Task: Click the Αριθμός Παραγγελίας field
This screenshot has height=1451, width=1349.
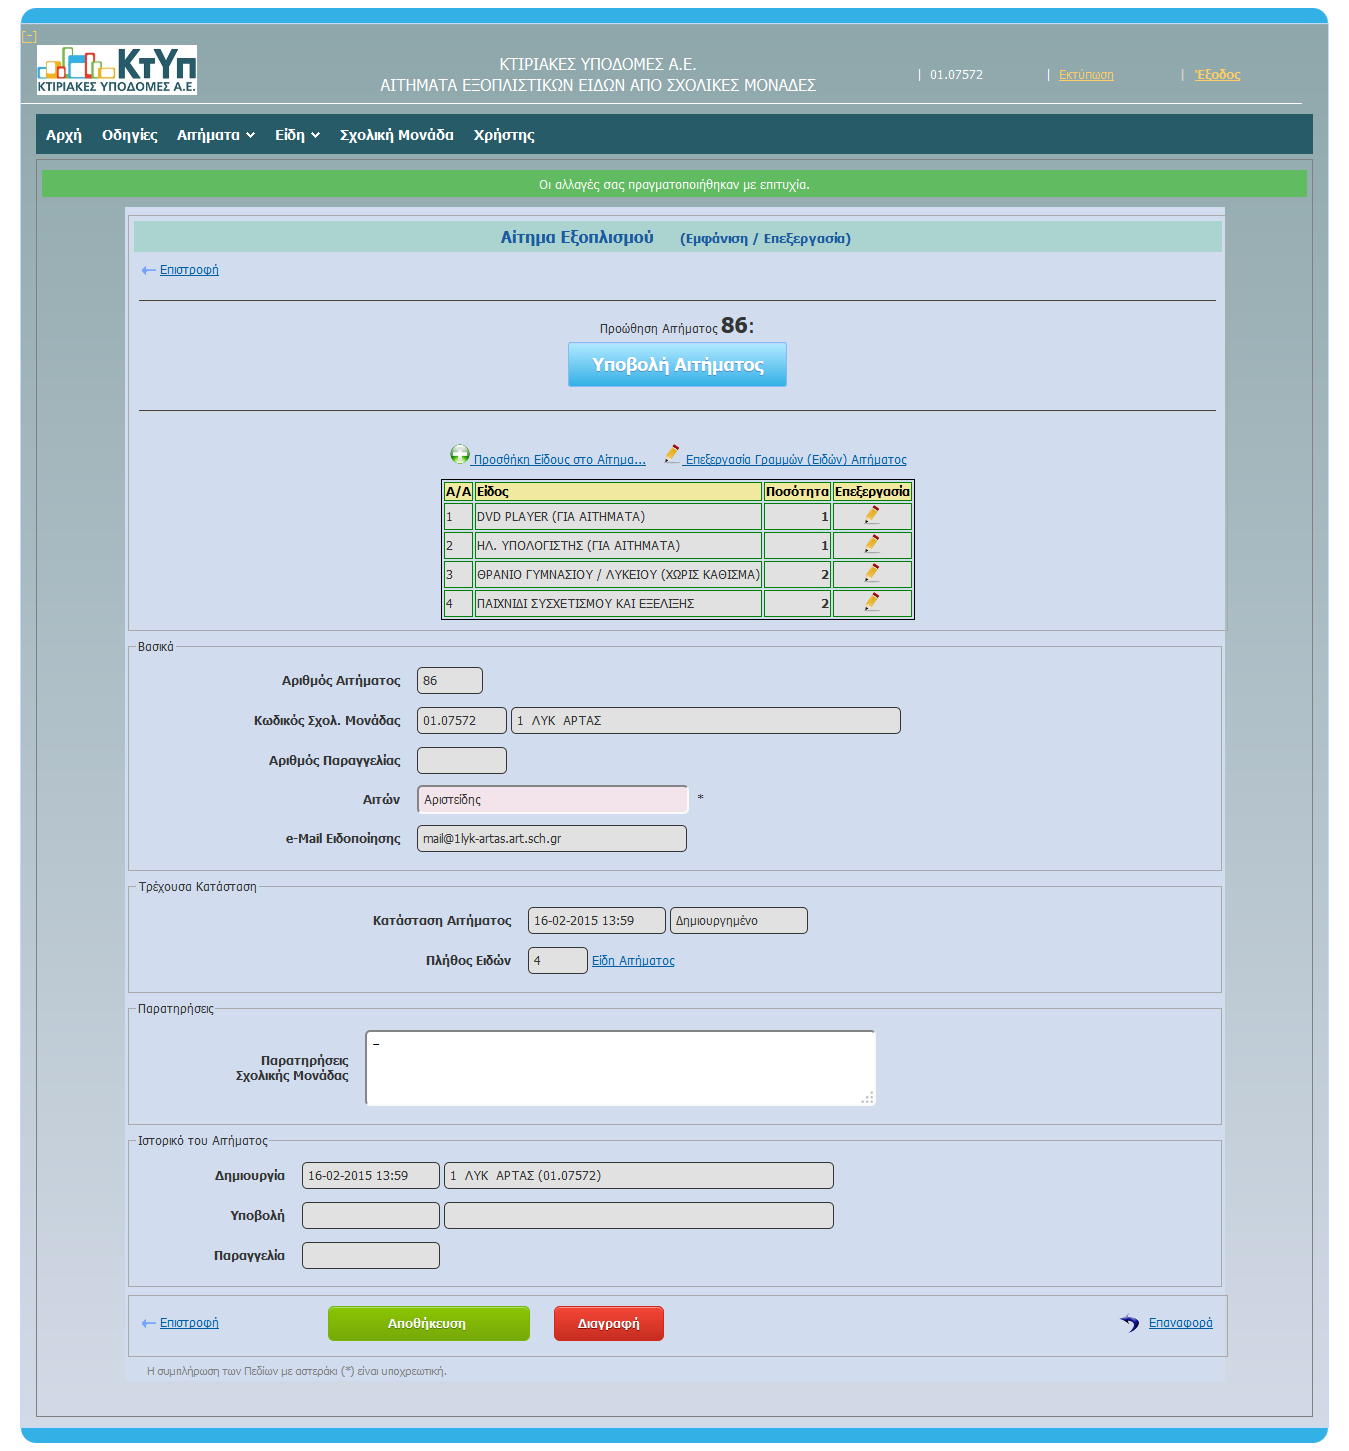Action: coord(462,760)
